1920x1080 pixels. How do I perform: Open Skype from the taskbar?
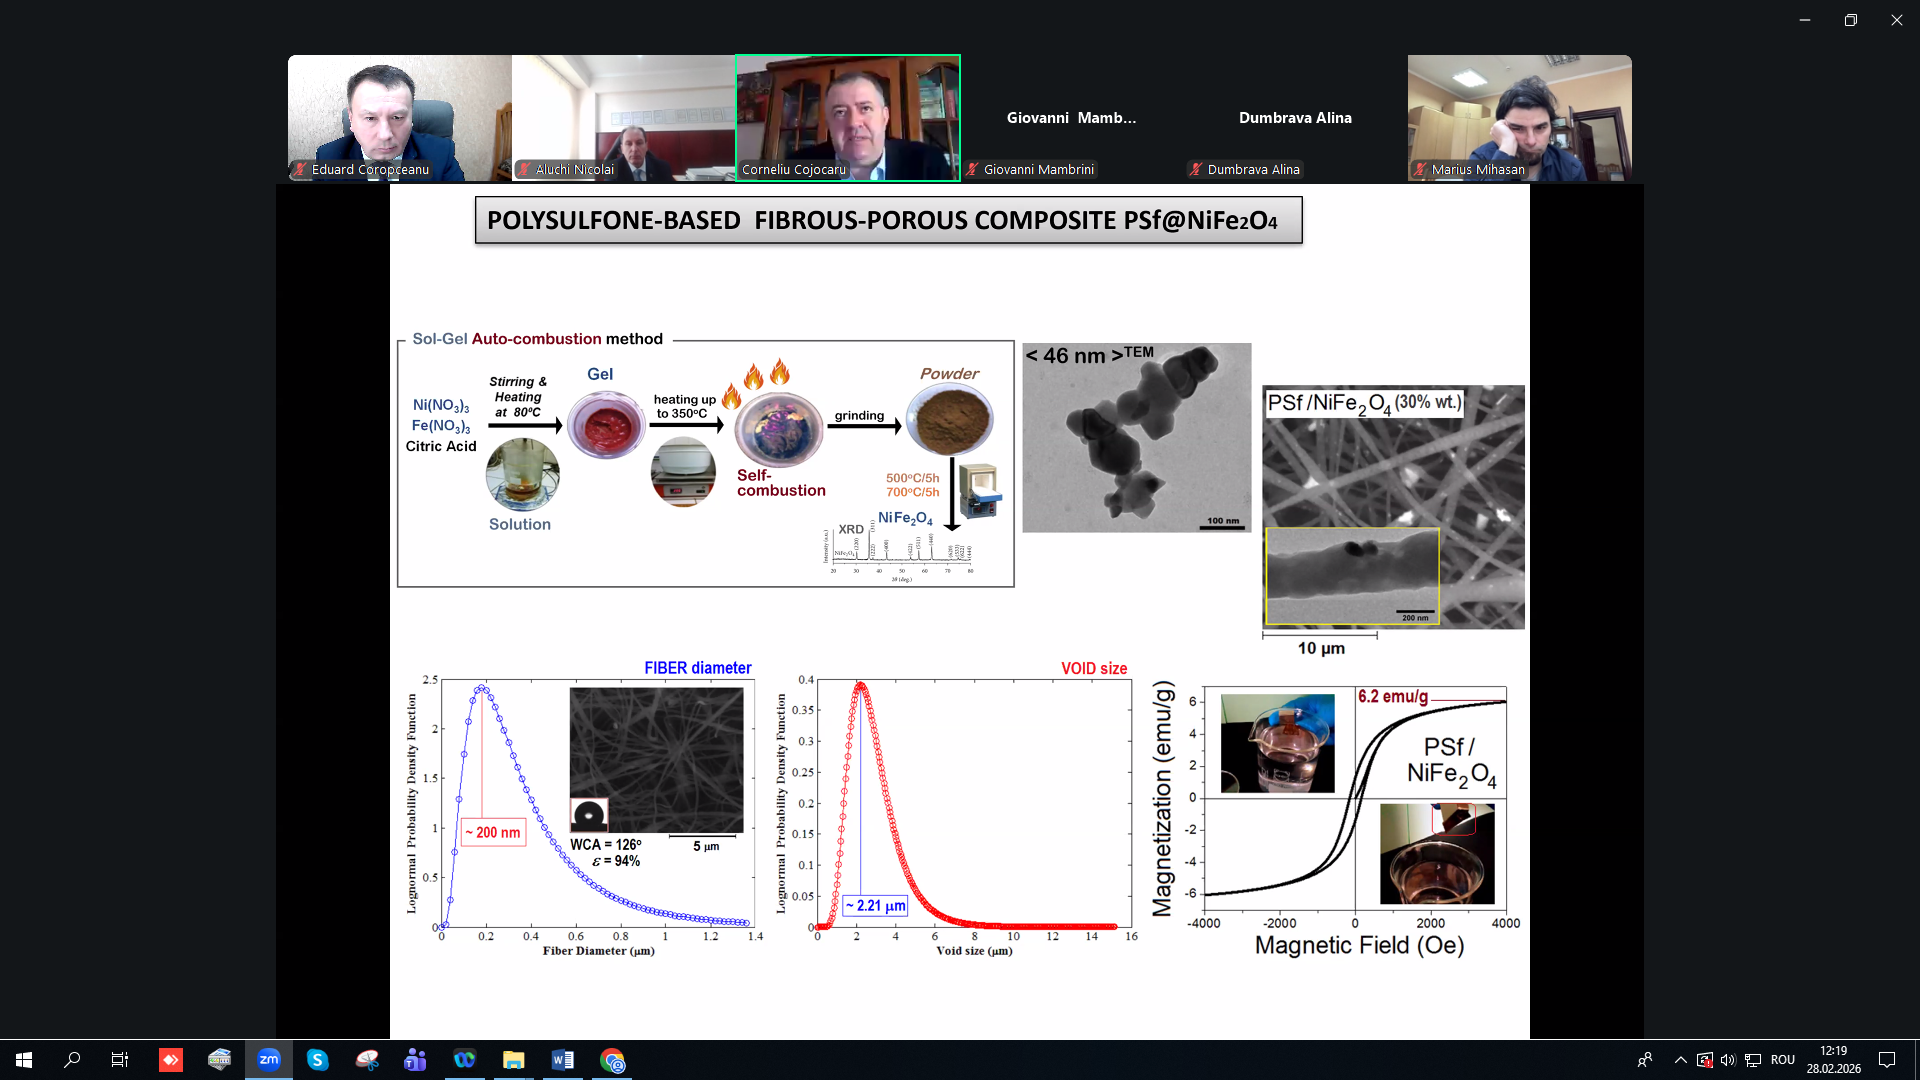click(x=318, y=1060)
